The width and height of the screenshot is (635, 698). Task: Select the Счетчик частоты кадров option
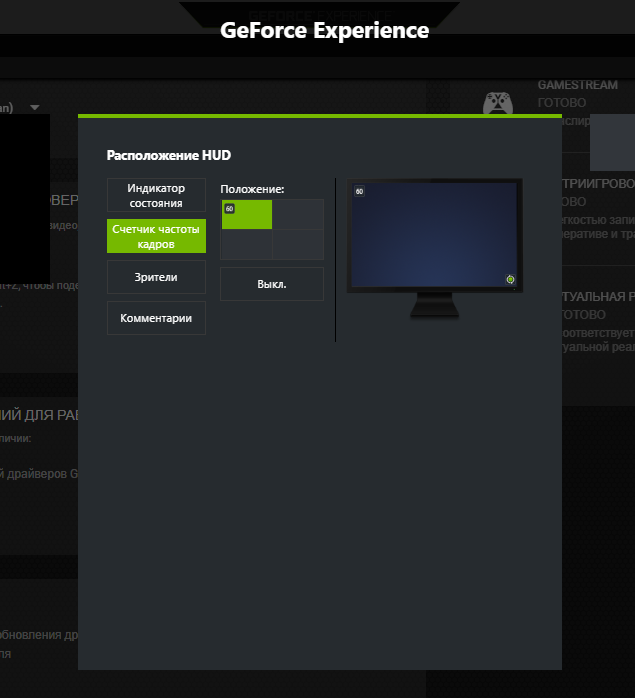pyautogui.click(x=156, y=236)
